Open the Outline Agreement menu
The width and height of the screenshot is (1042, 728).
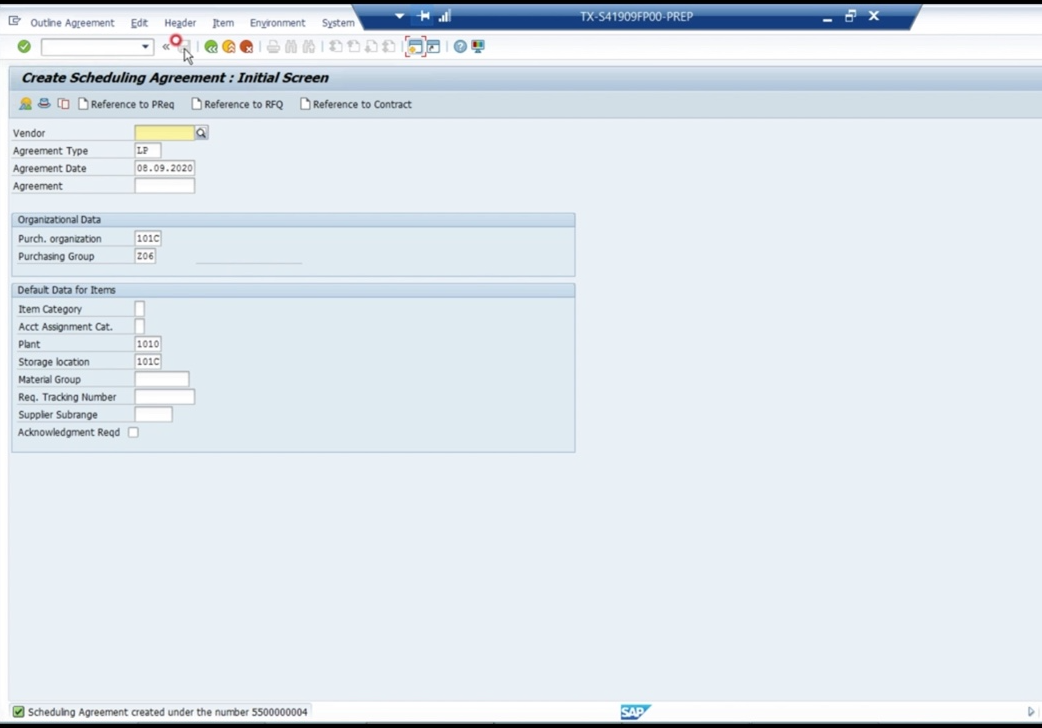(72, 23)
